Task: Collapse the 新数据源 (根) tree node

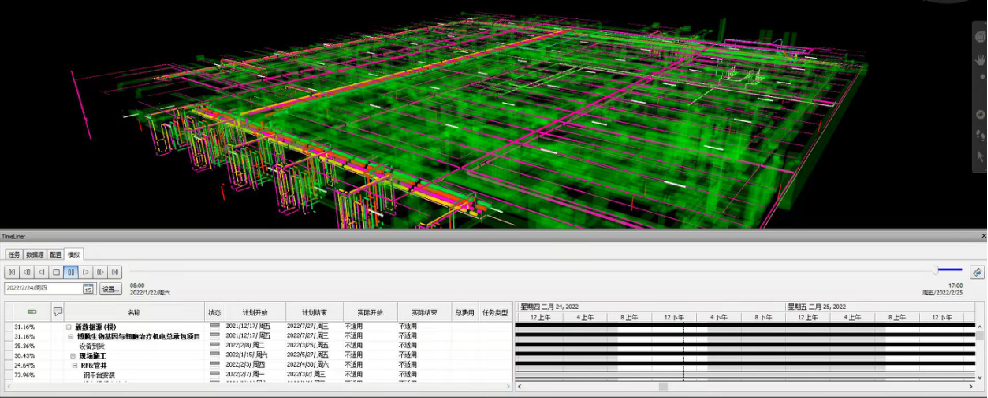Action: click(x=69, y=327)
